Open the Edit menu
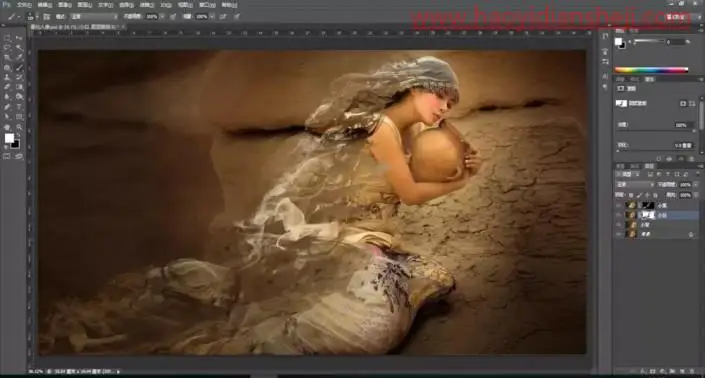 tap(45, 5)
